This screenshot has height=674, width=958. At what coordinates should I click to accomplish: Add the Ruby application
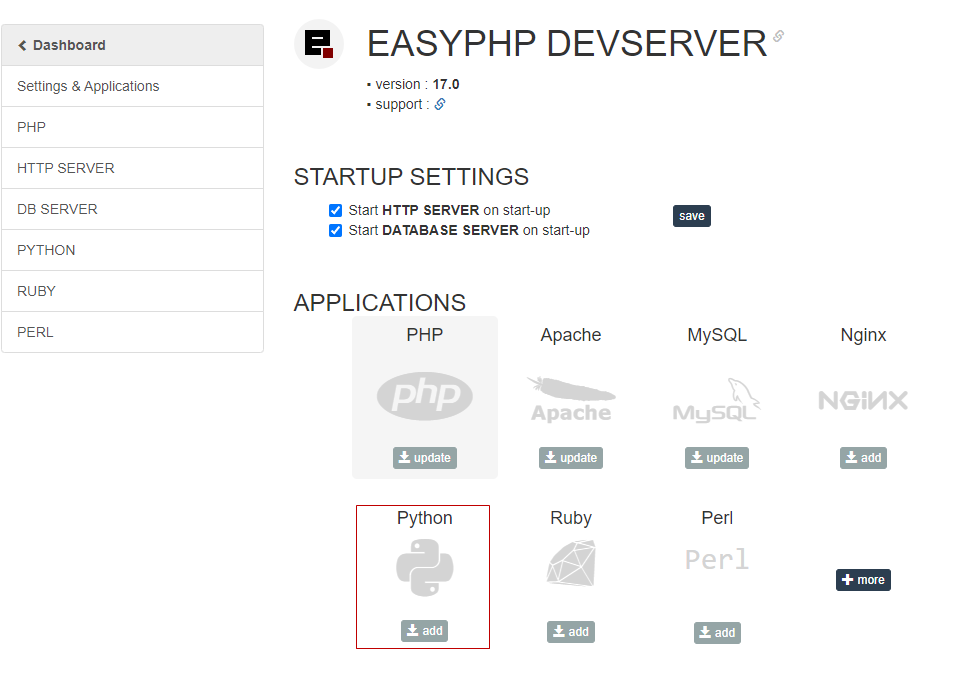(x=571, y=632)
